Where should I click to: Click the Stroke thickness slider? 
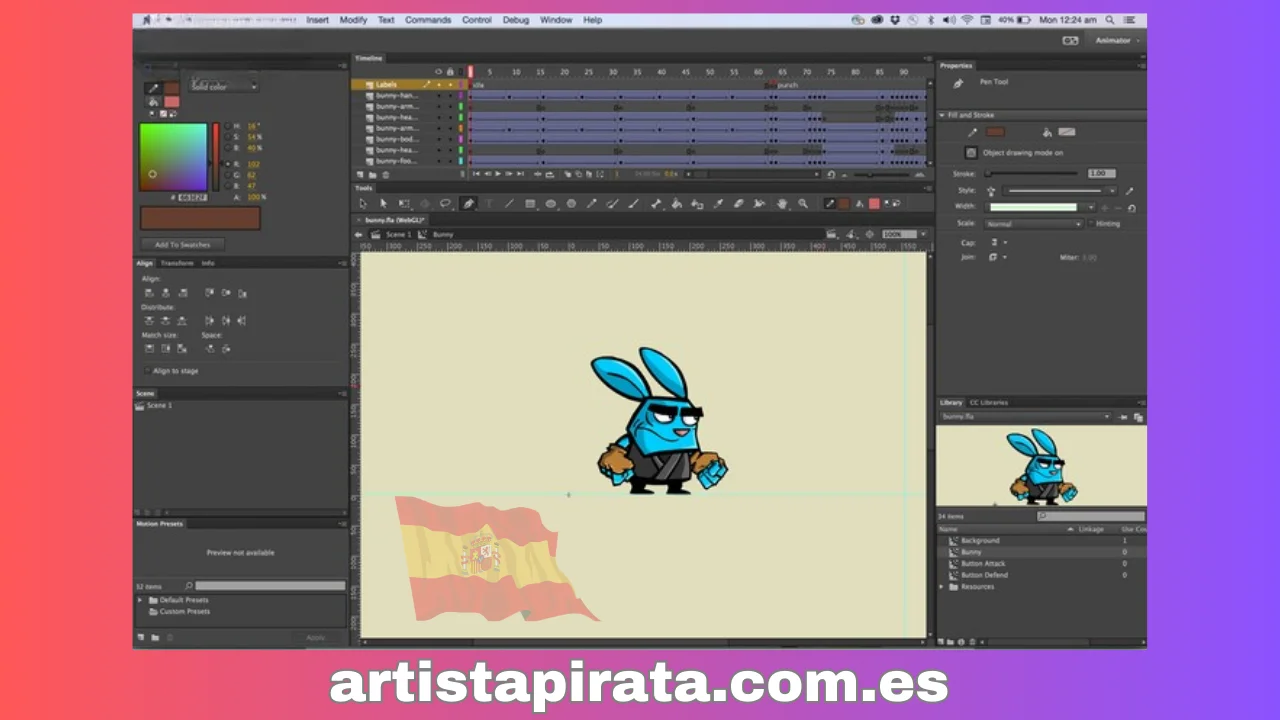(1032, 174)
